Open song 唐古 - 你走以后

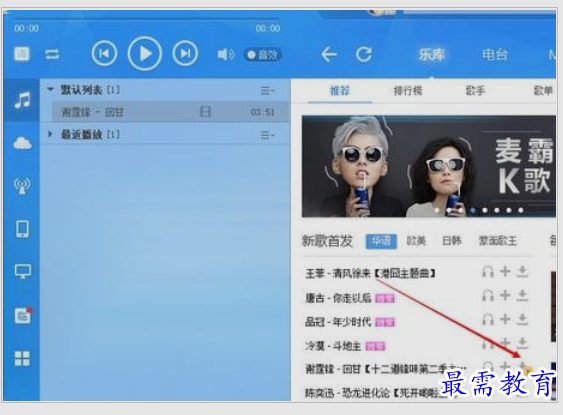point(338,298)
